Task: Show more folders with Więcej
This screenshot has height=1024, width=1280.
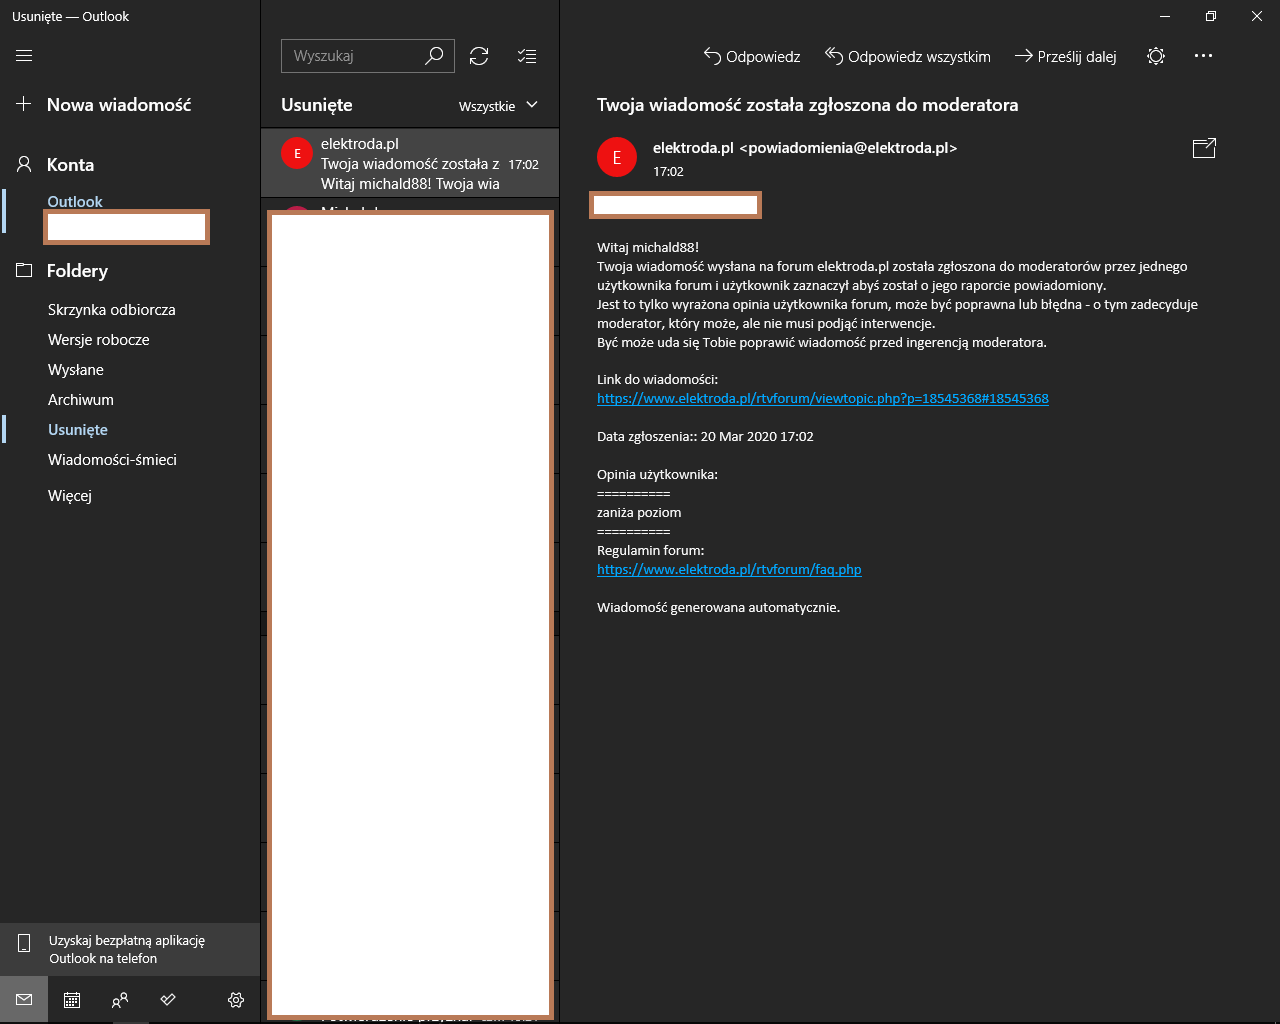Action: click(70, 496)
